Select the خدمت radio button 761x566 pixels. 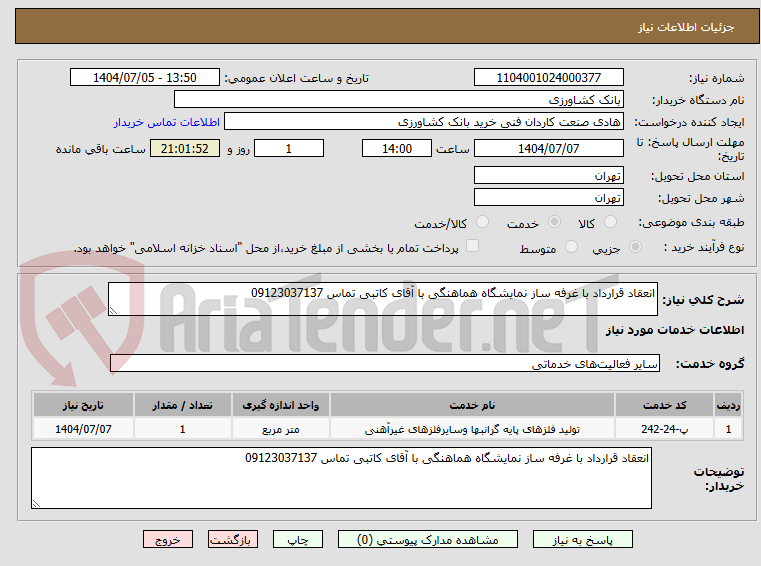(x=554, y=222)
